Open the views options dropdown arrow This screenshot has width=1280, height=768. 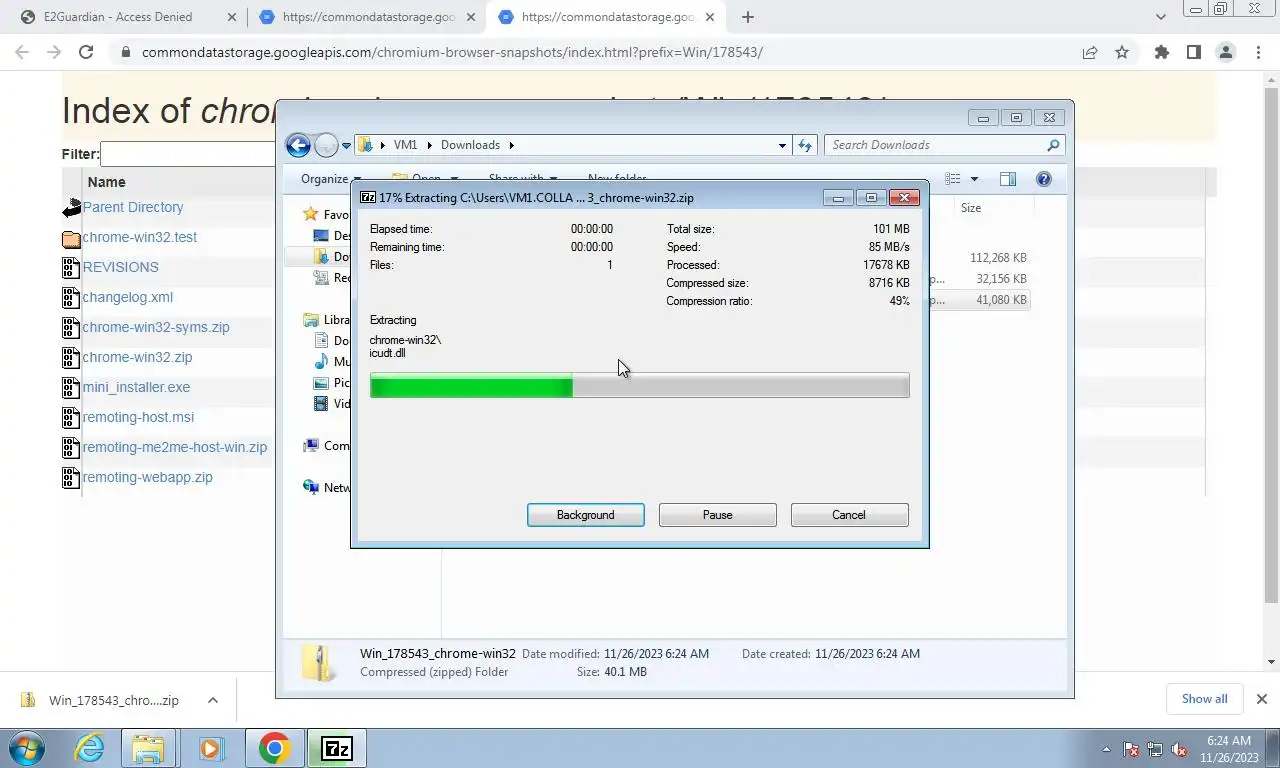tap(974, 179)
